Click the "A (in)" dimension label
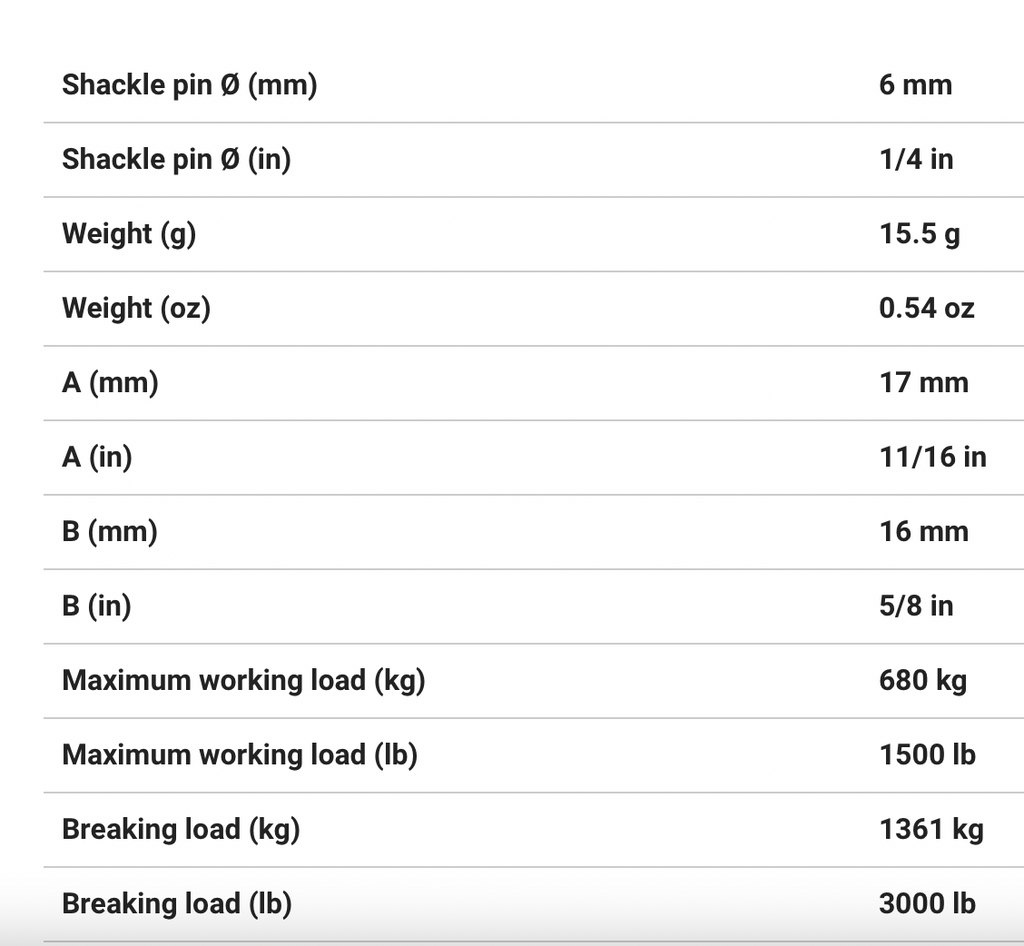1024x946 pixels. 97,457
